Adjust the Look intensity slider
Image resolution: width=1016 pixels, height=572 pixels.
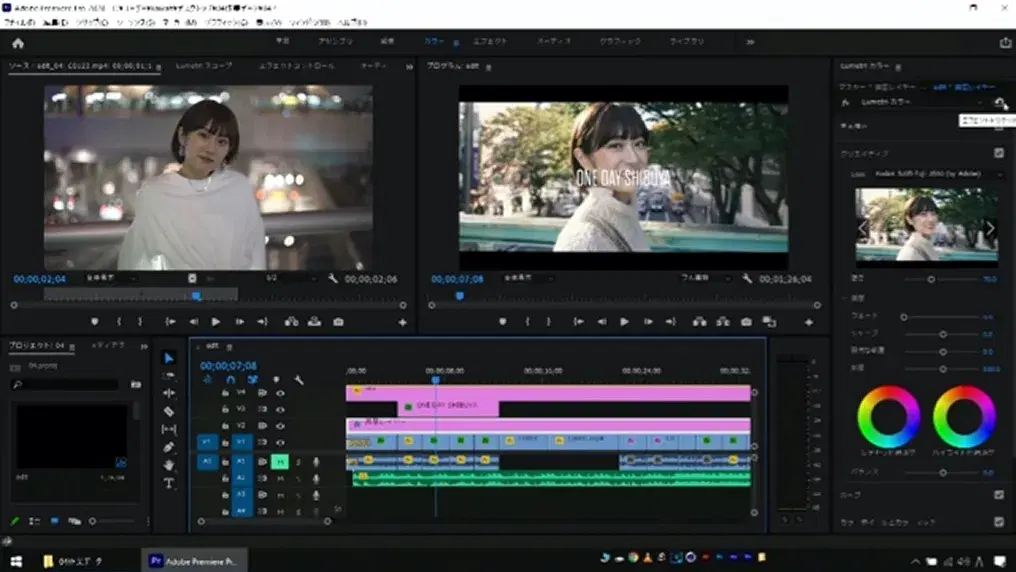(931, 279)
